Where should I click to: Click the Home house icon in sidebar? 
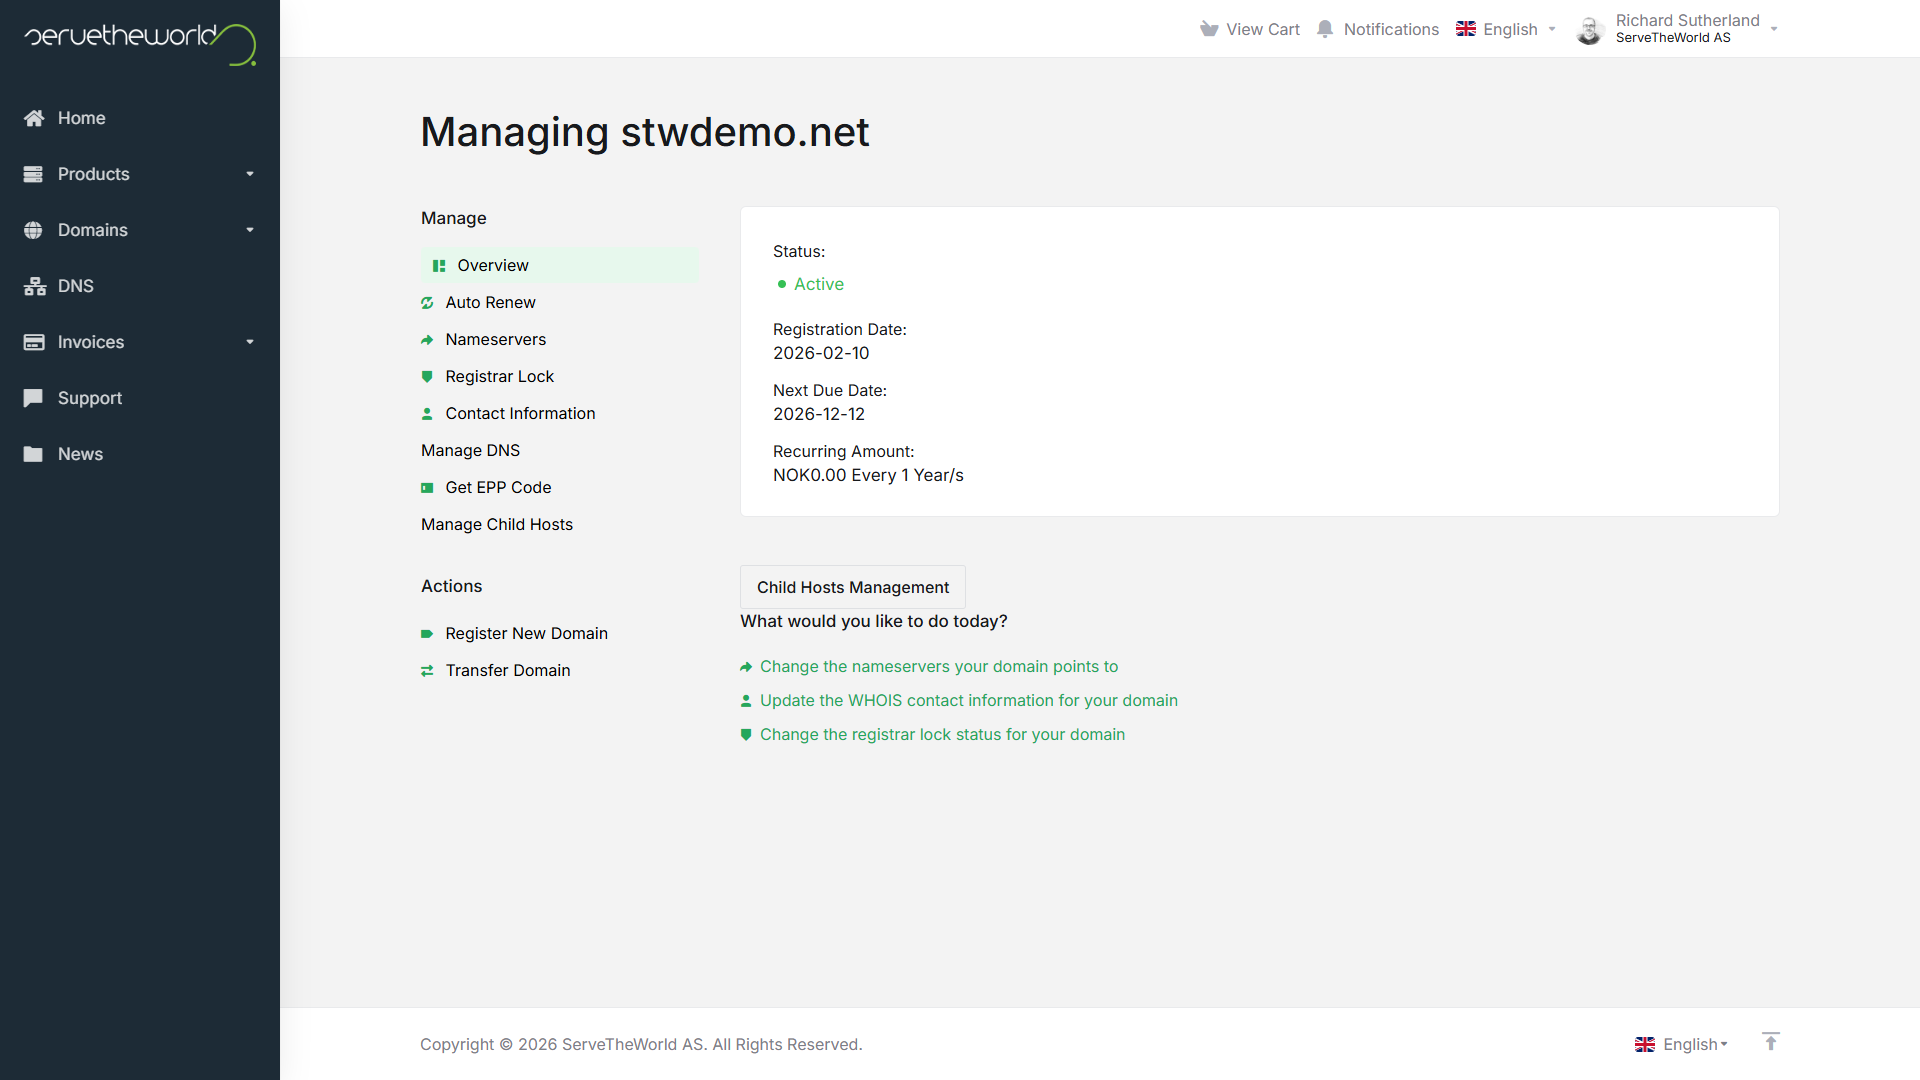pos(34,118)
